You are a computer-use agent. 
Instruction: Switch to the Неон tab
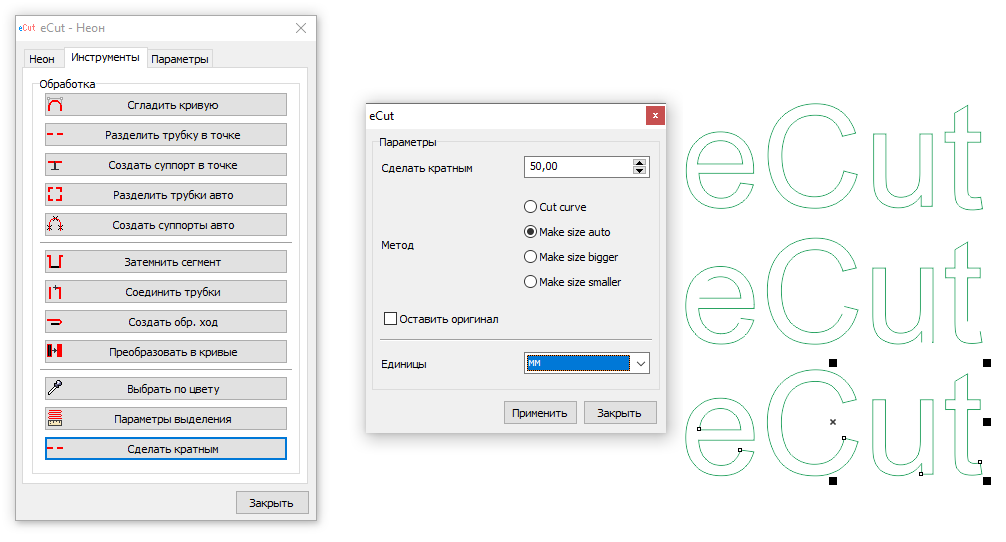click(42, 59)
